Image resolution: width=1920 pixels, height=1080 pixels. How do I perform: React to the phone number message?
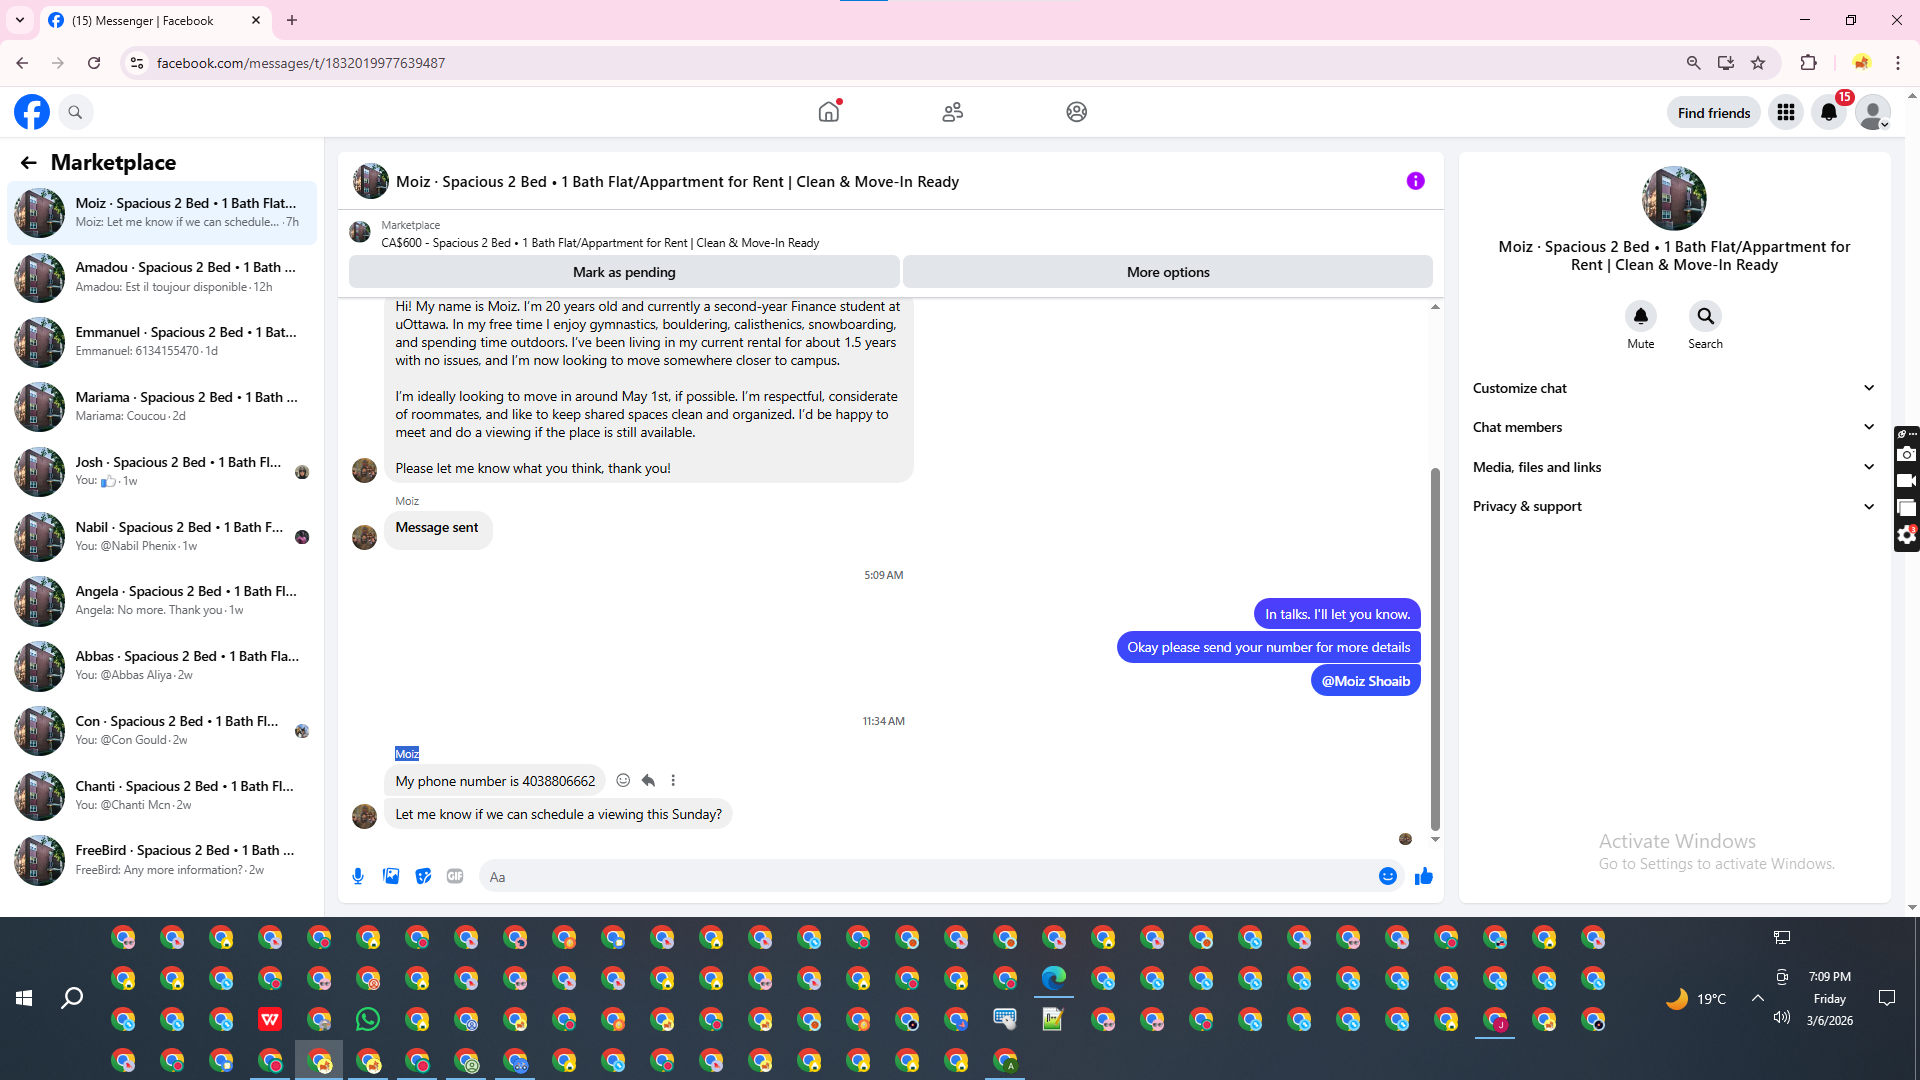click(x=623, y=781)
